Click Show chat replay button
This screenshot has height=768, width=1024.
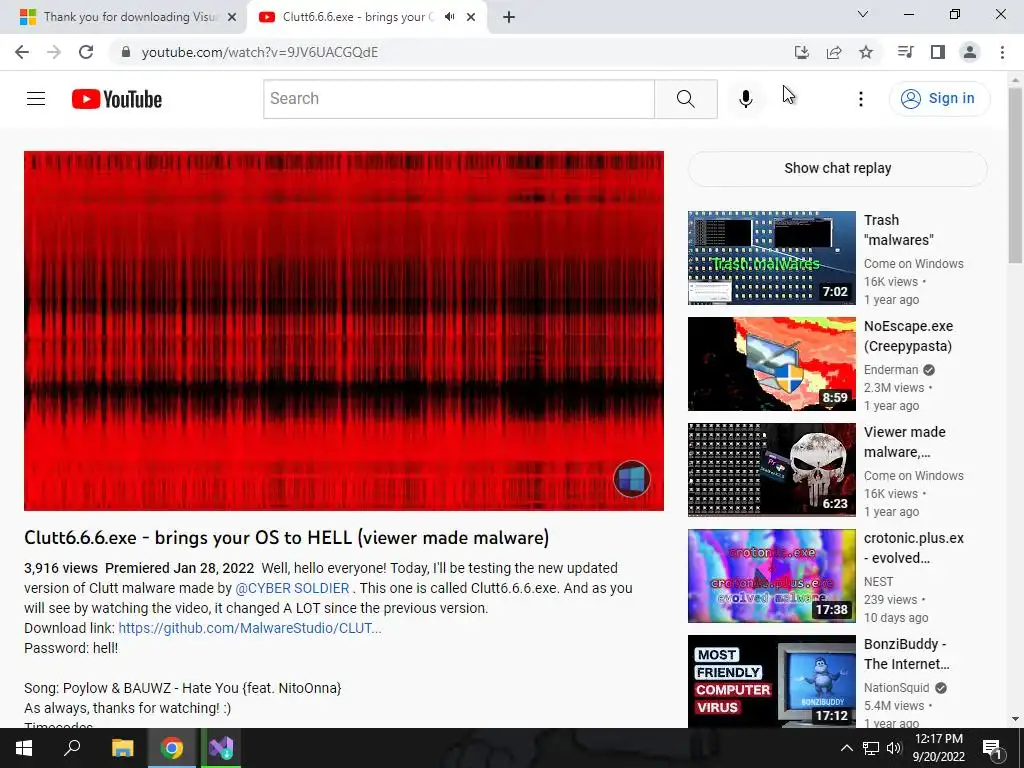pyautogui.click(x=837, y=168)
